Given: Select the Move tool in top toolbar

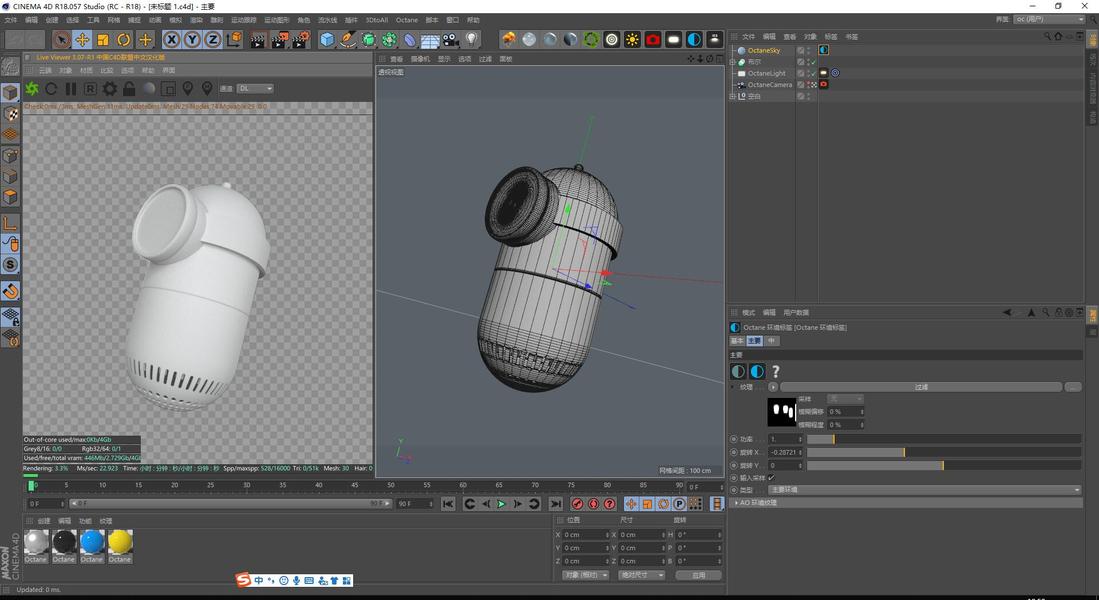Looking at the screenshot, I should (82, 40).
